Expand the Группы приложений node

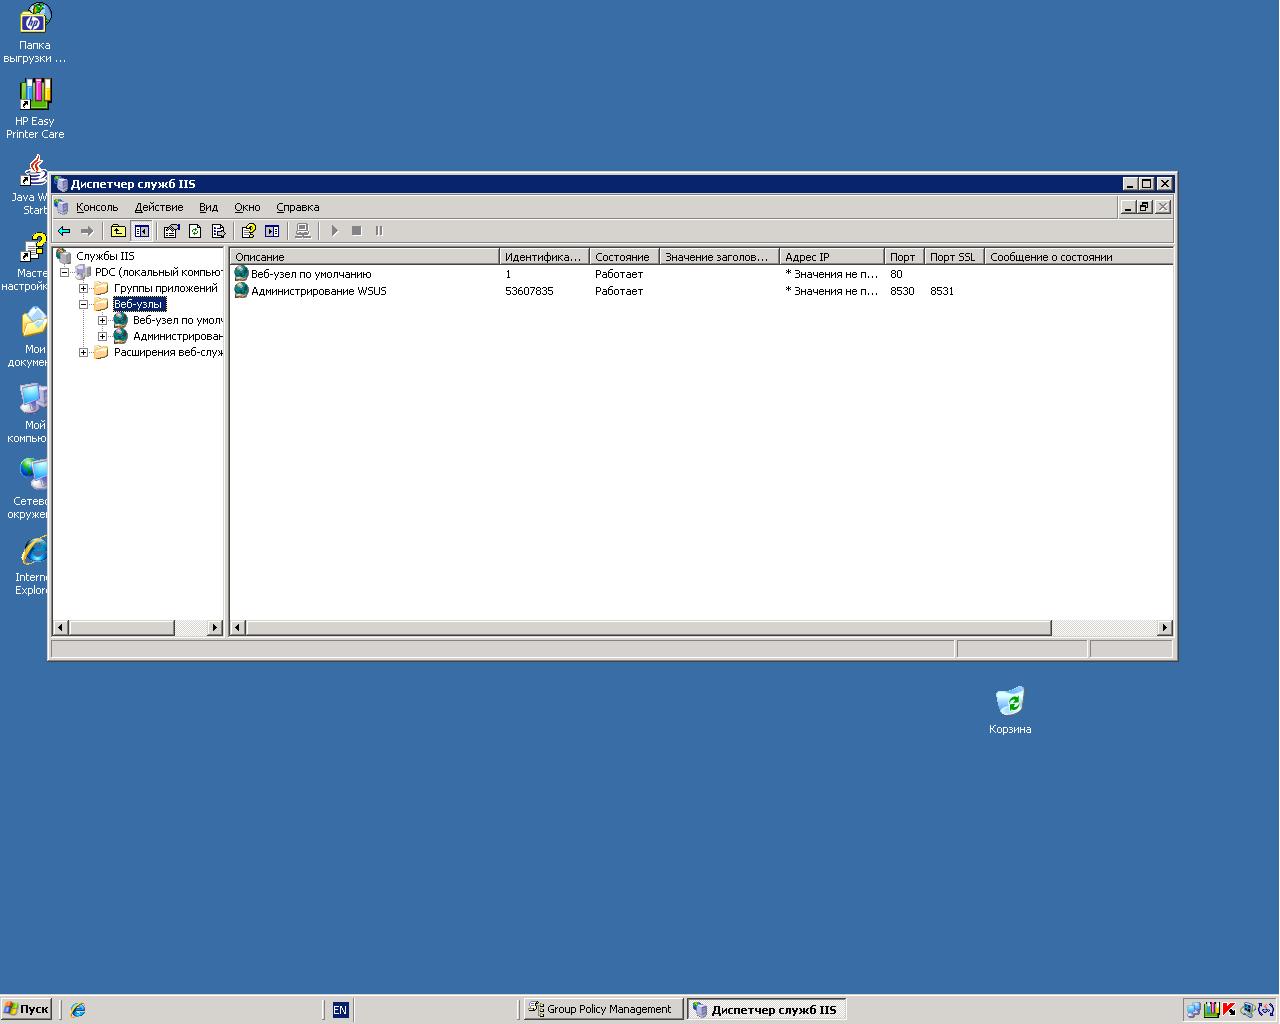[84, 288]
